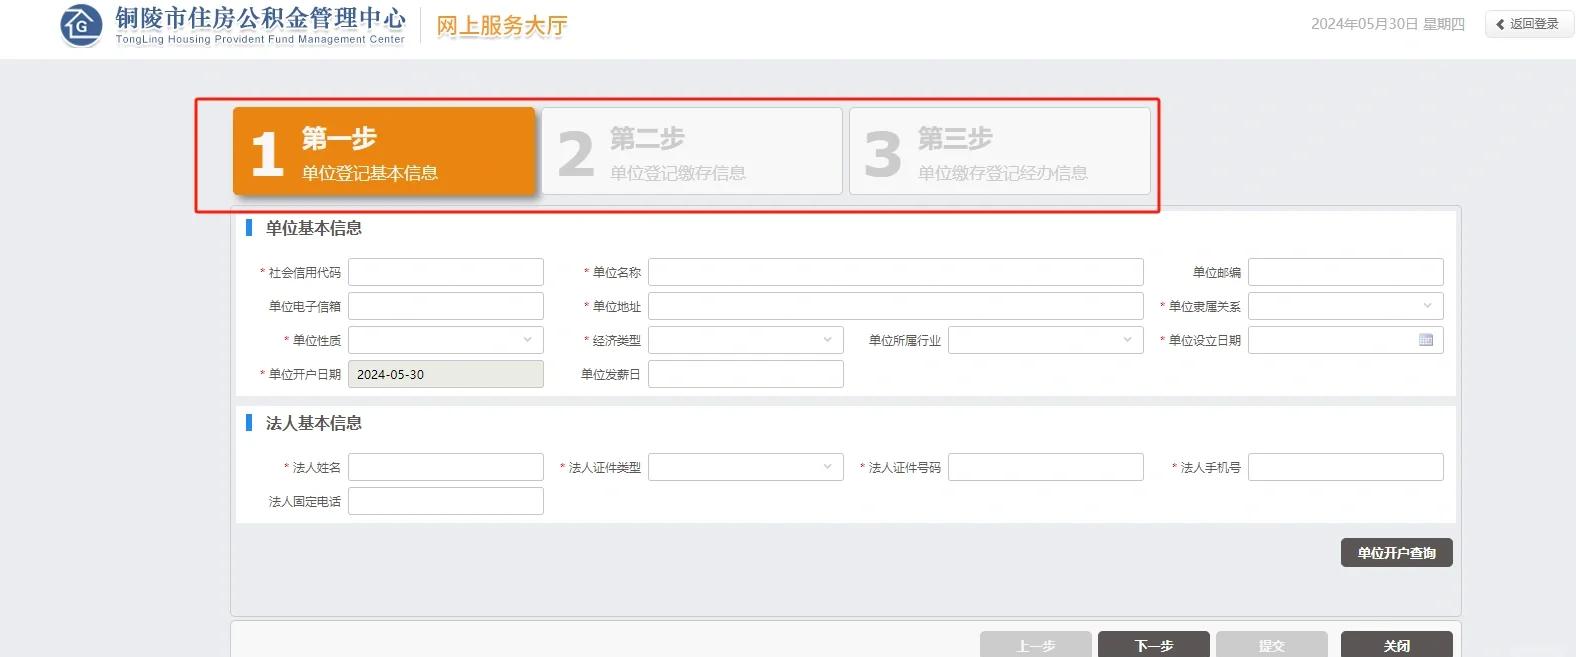Focus the 单位名称 input field
This screenshot has width=1576, height=657.
point(896,272)
